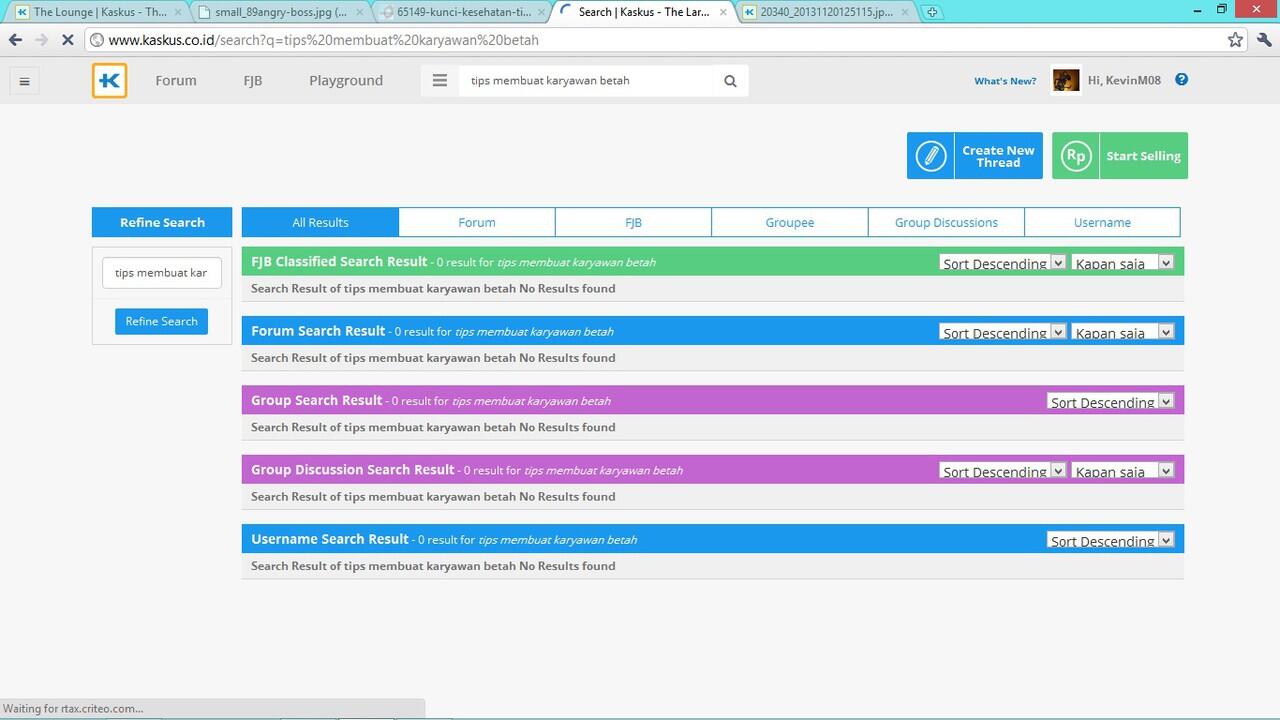1280x720 pixels.
Task: Click the Forum Search Result heading
Action: click(318, 331)
